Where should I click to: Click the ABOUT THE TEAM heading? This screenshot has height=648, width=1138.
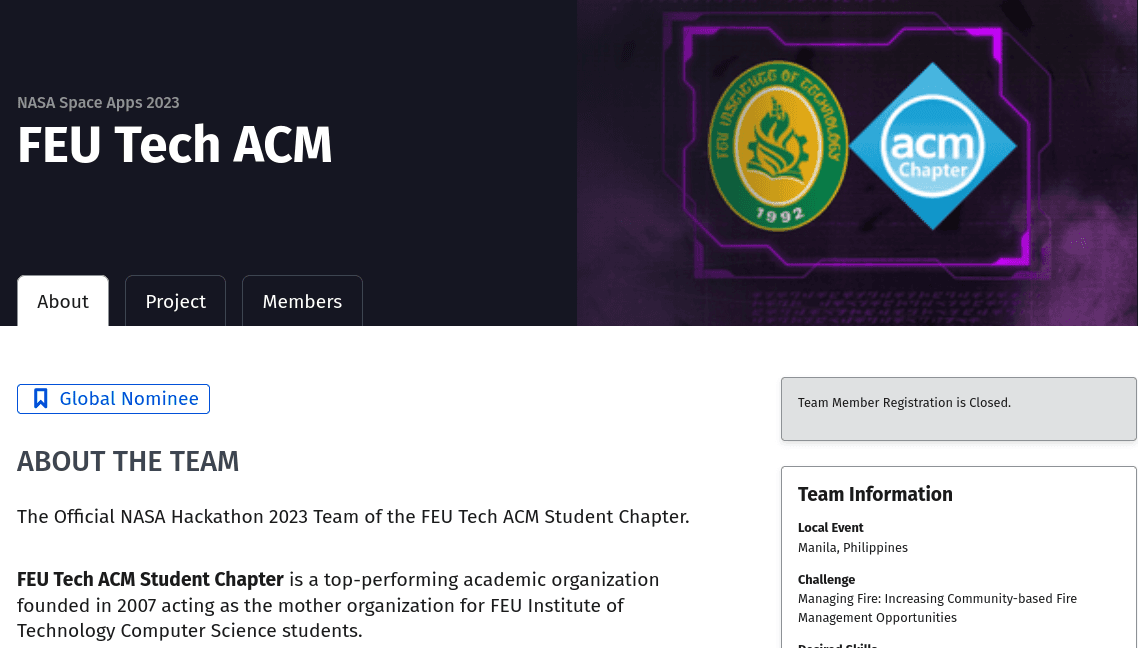128,461
